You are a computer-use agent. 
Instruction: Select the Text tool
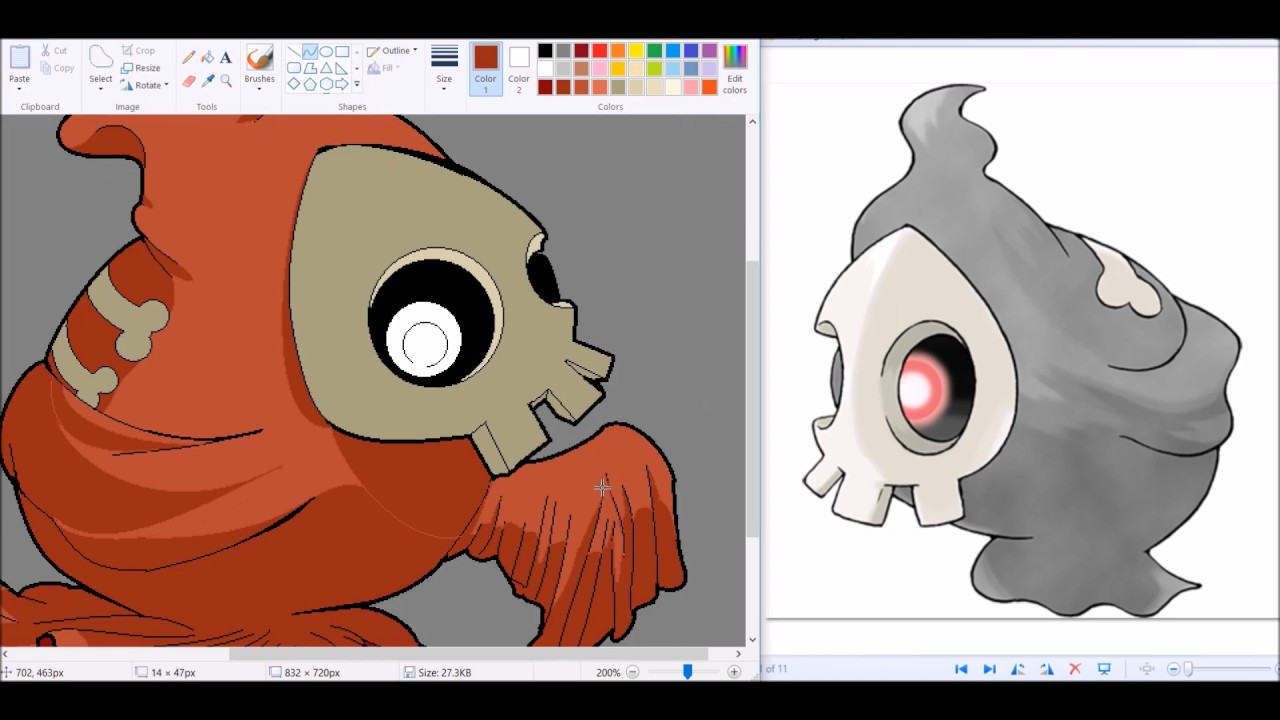[226, 58]
